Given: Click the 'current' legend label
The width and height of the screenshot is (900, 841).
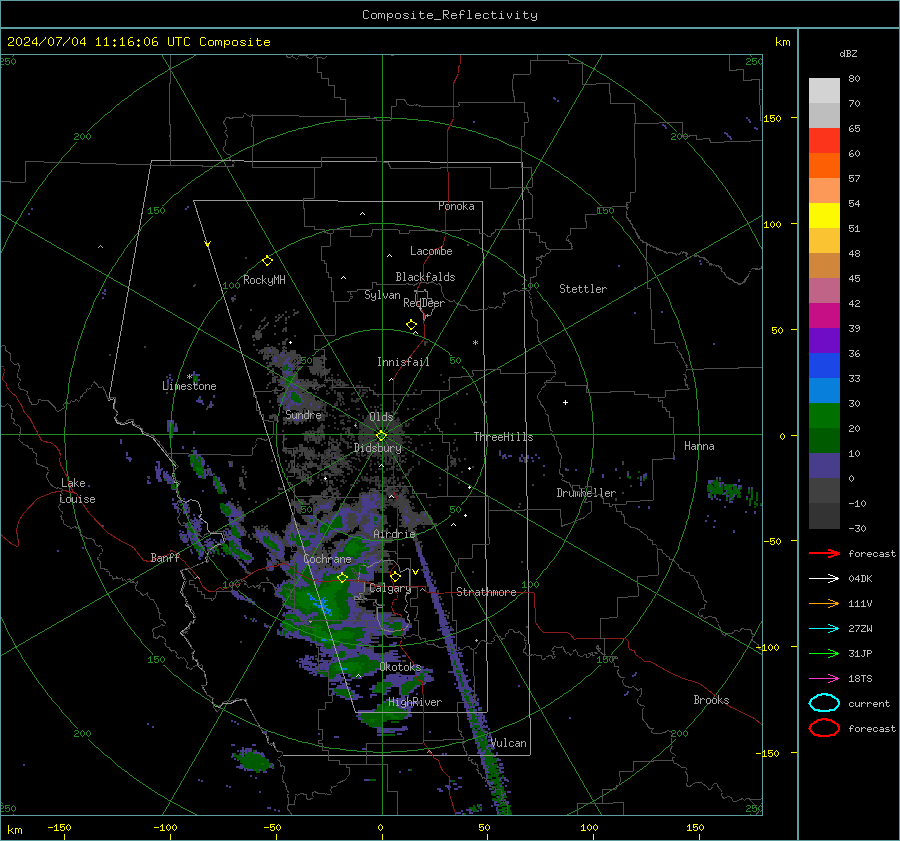Looking at the screenshot, I should [869, 704].
